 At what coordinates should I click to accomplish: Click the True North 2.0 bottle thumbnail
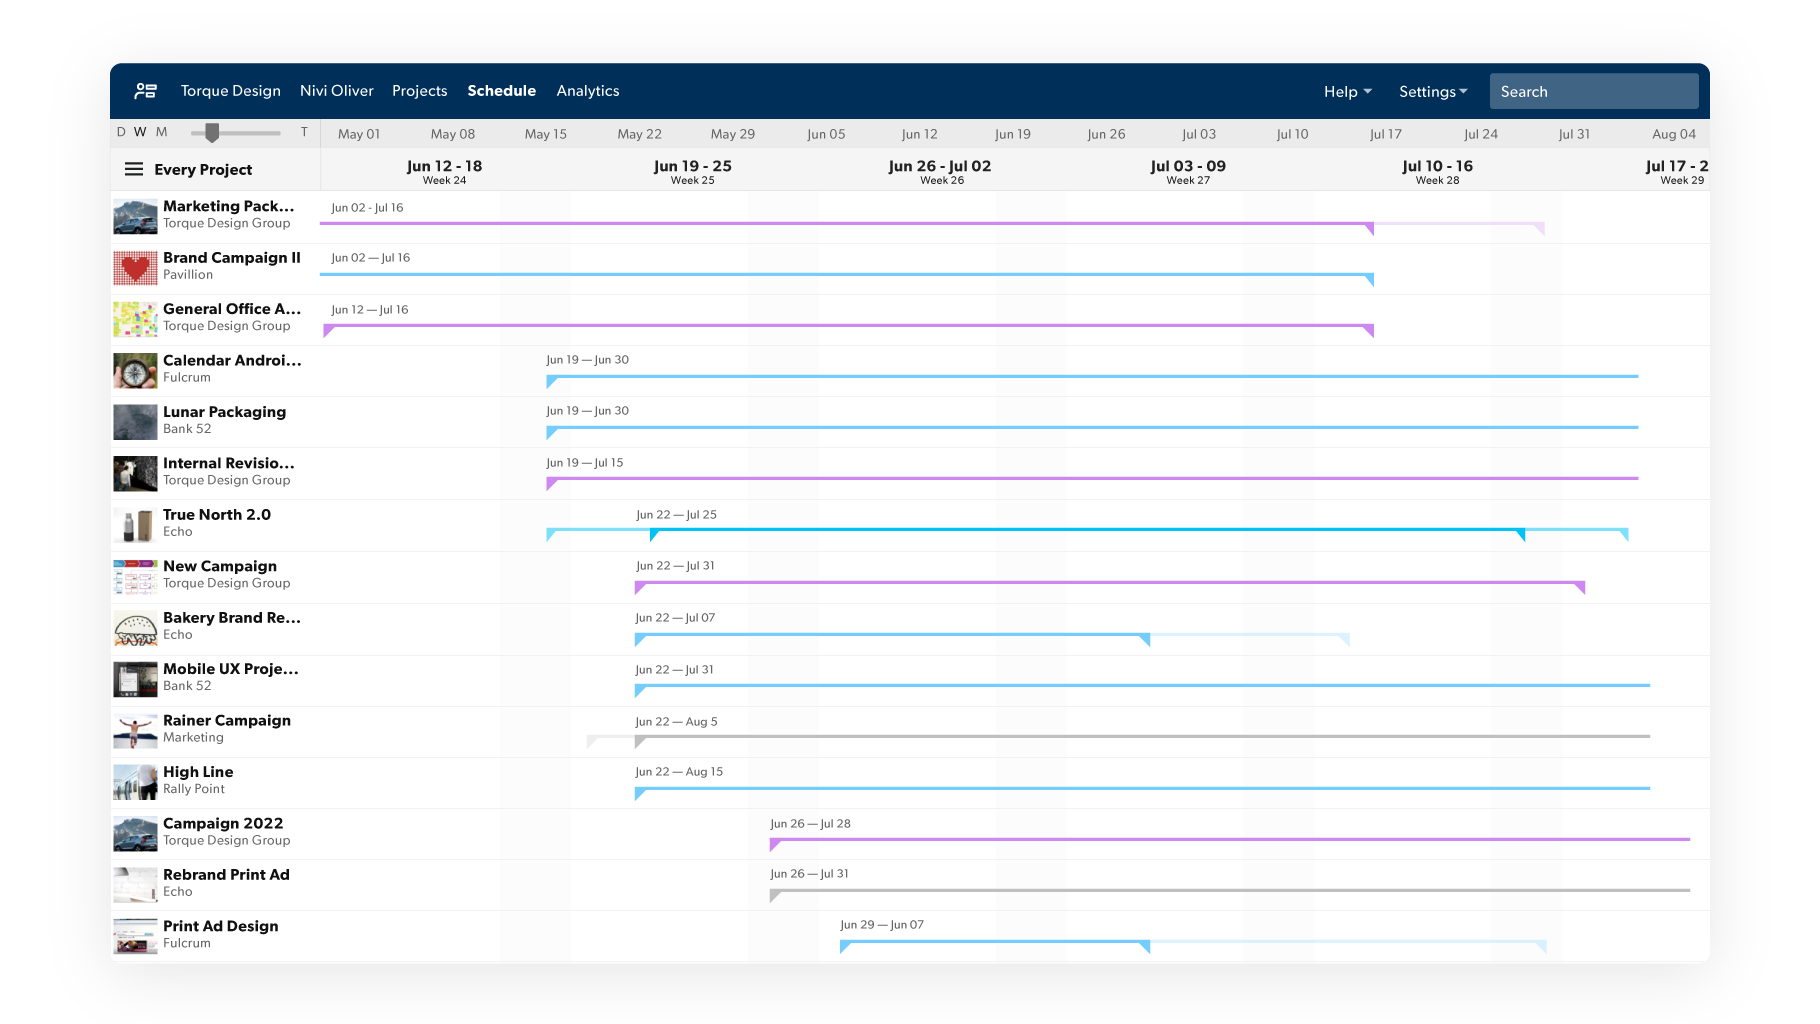135,525
